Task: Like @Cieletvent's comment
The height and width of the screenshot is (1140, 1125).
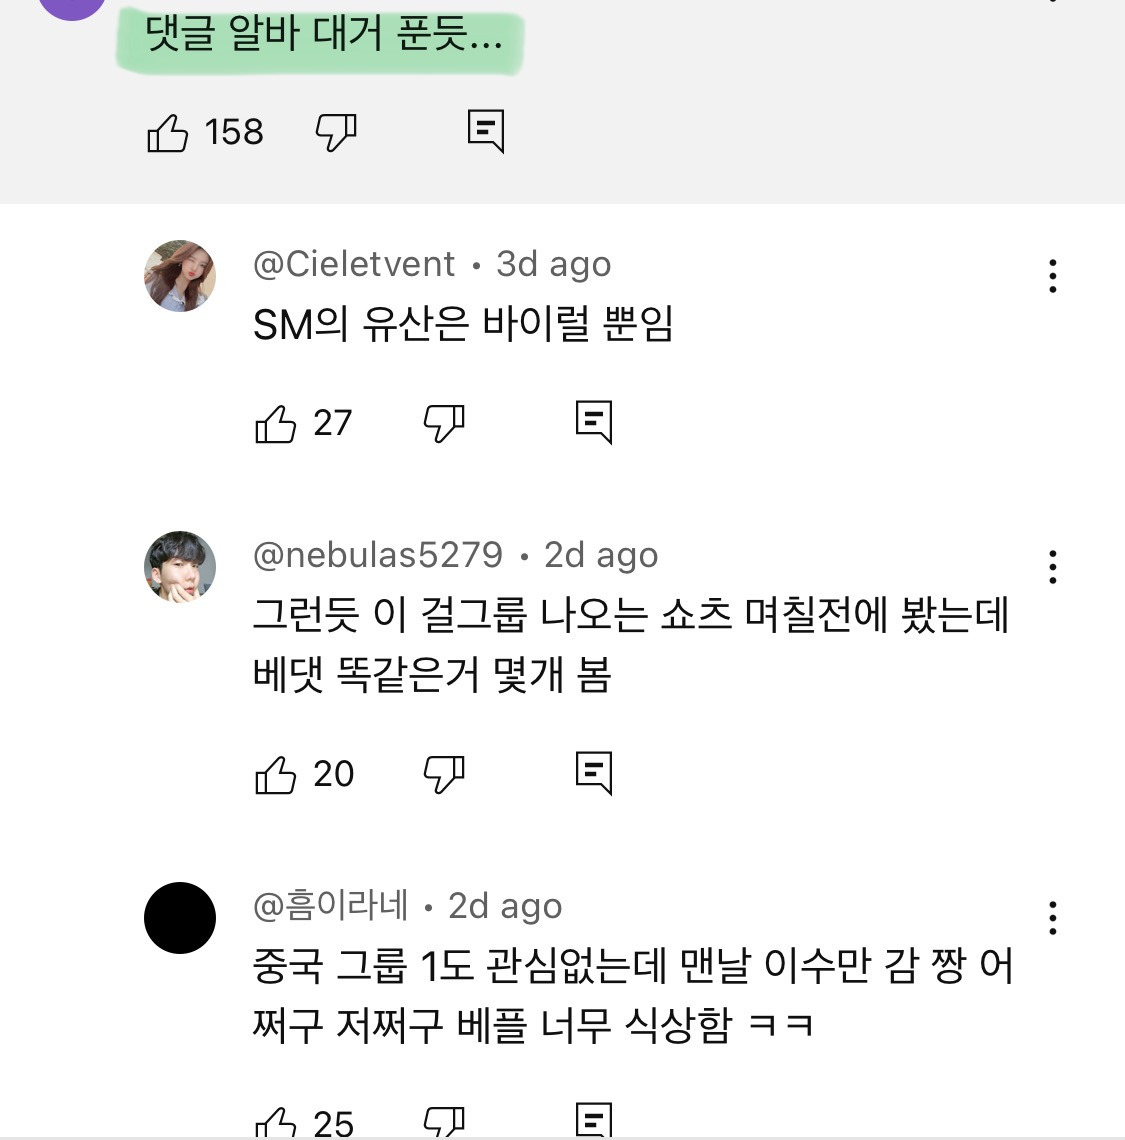Action: coord(276,423)
